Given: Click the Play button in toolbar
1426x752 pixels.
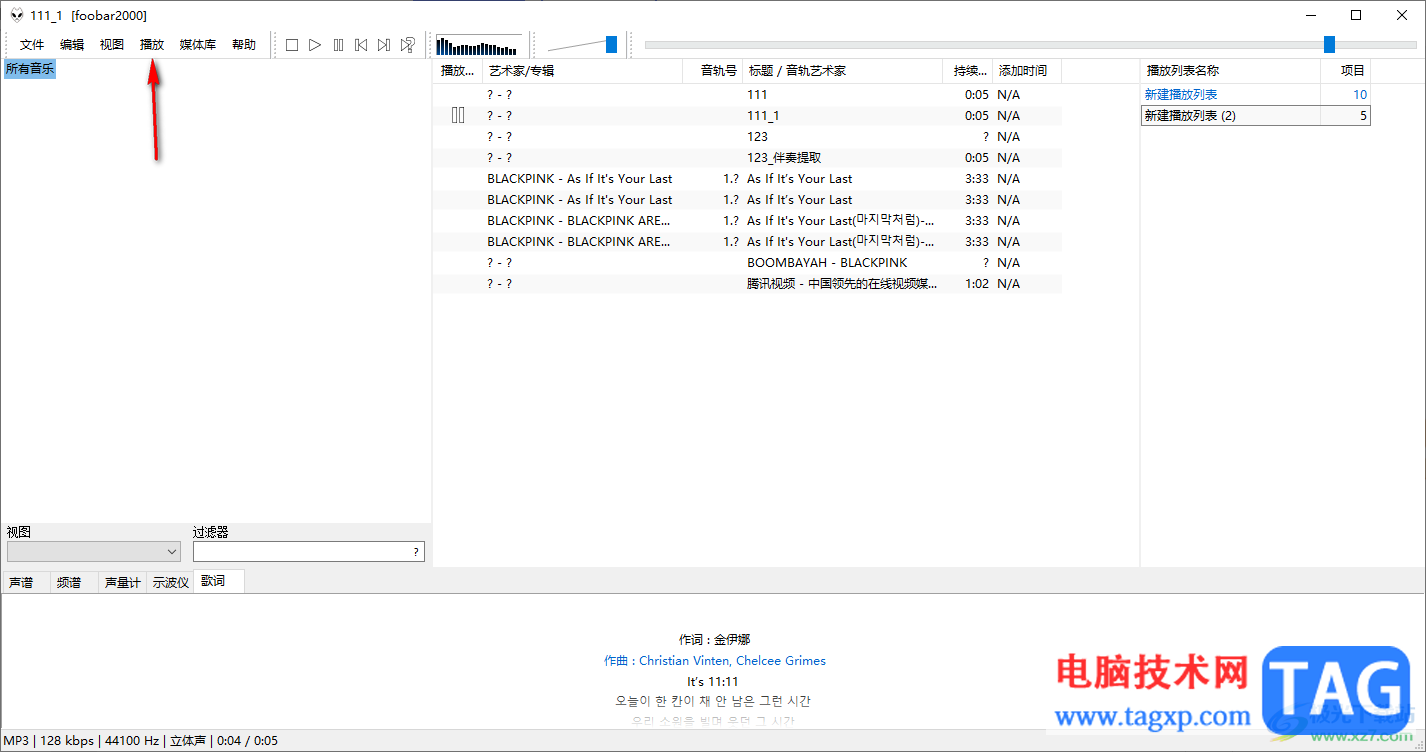Looking at the screenshot, I should pos(315,45).
